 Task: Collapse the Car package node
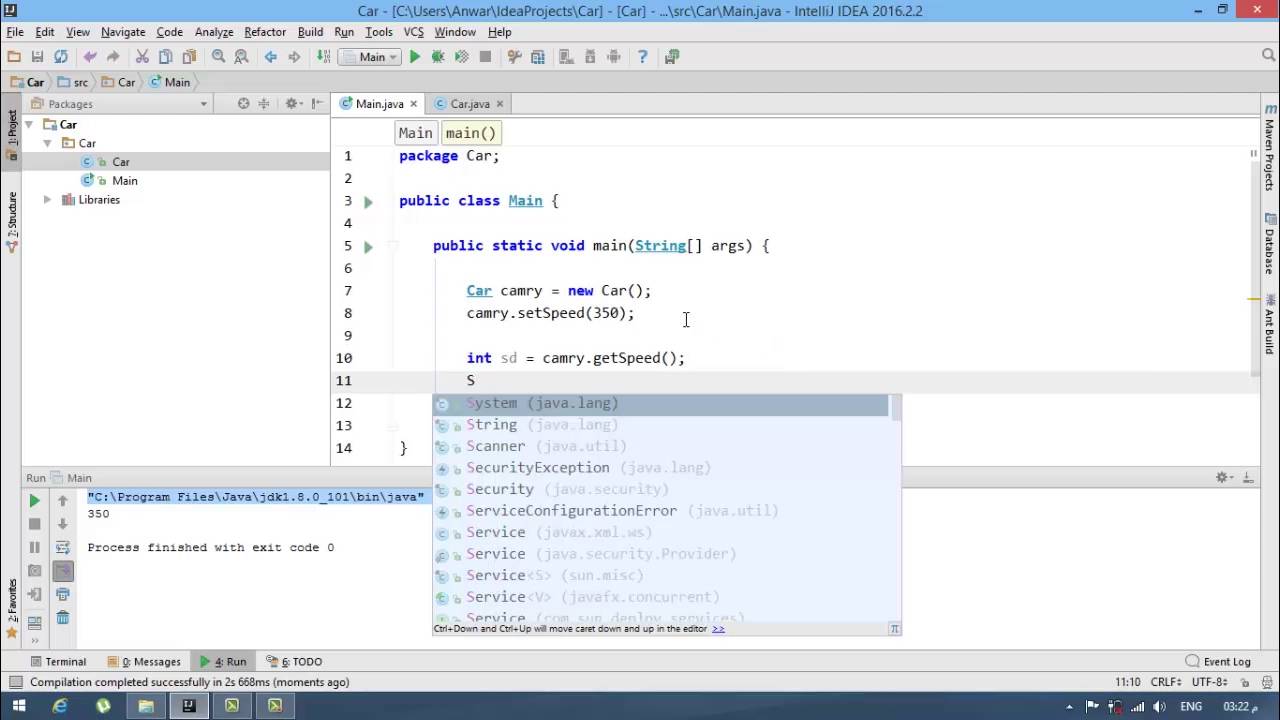(47, 143)
